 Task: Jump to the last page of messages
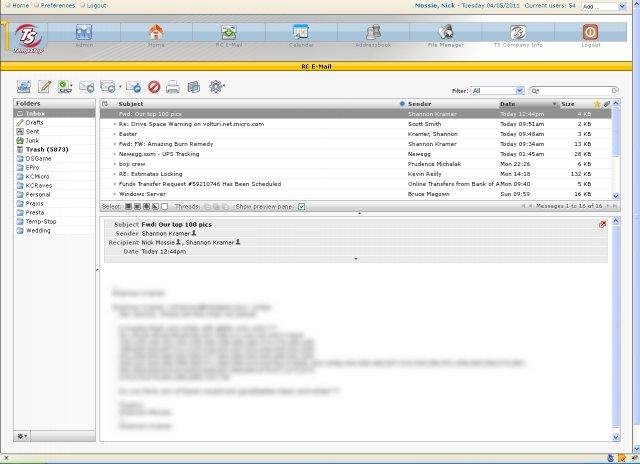614,206
